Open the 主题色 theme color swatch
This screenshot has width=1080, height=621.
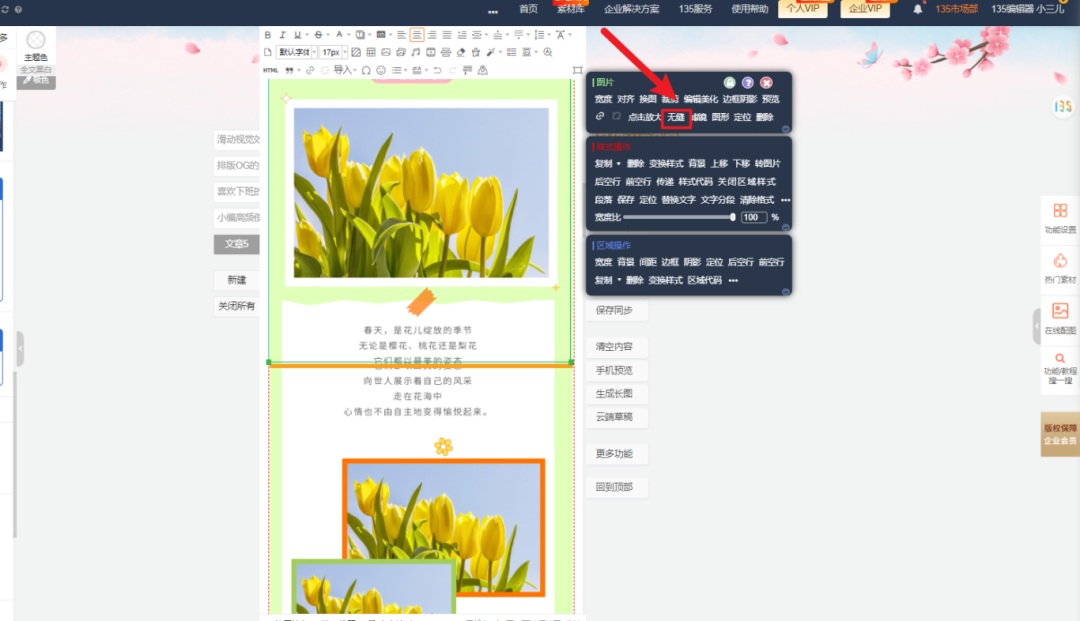click(x=36, y=40)
